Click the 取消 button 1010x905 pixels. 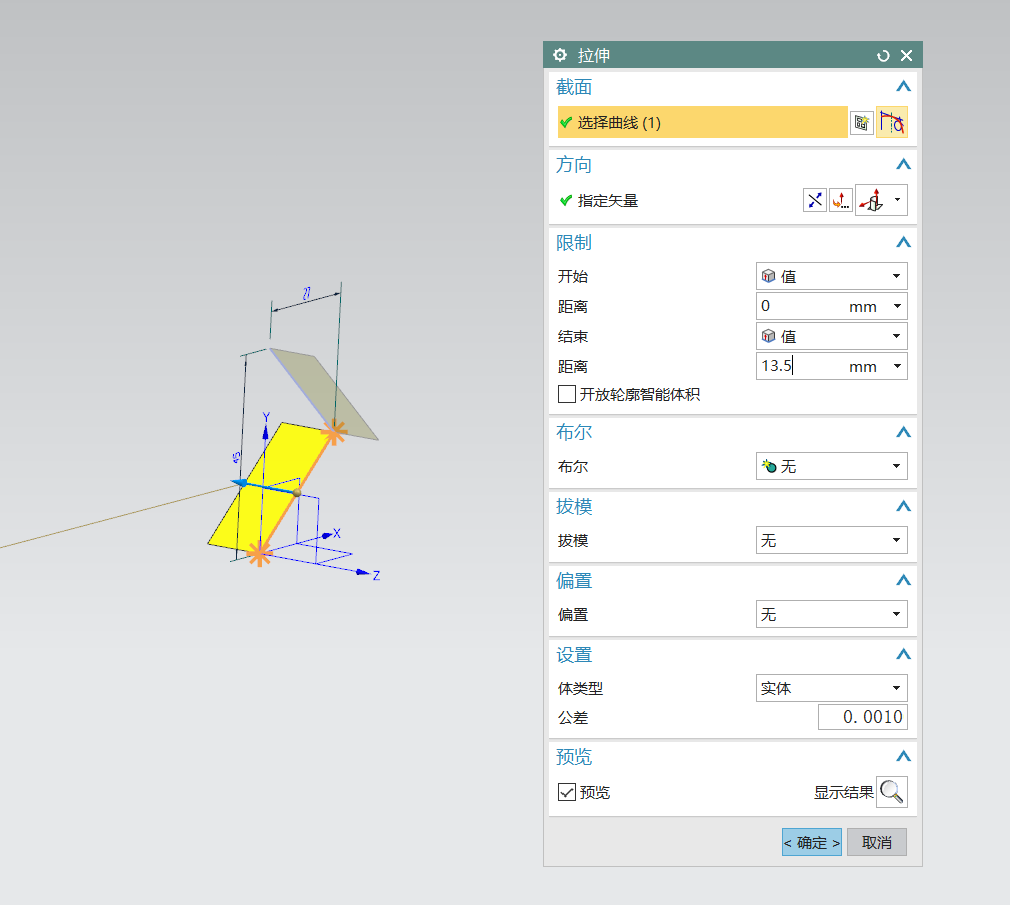tap(877, 842)
